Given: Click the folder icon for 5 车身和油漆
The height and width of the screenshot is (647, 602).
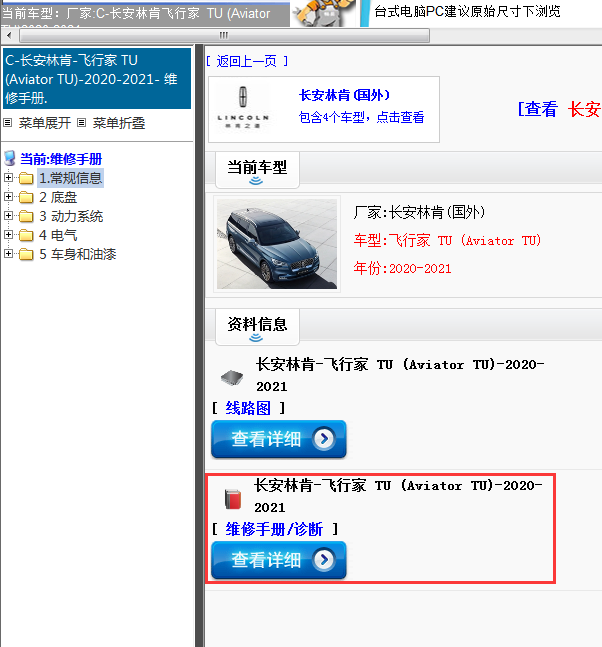Looking at the screenshot, I should (26, 254).
